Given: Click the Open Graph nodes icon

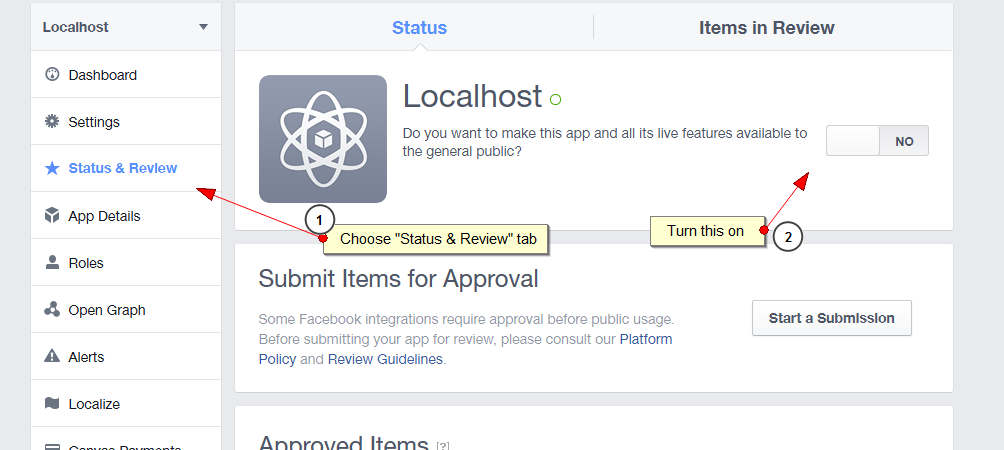Looking at the screenshot, I should tap(52, 309).
